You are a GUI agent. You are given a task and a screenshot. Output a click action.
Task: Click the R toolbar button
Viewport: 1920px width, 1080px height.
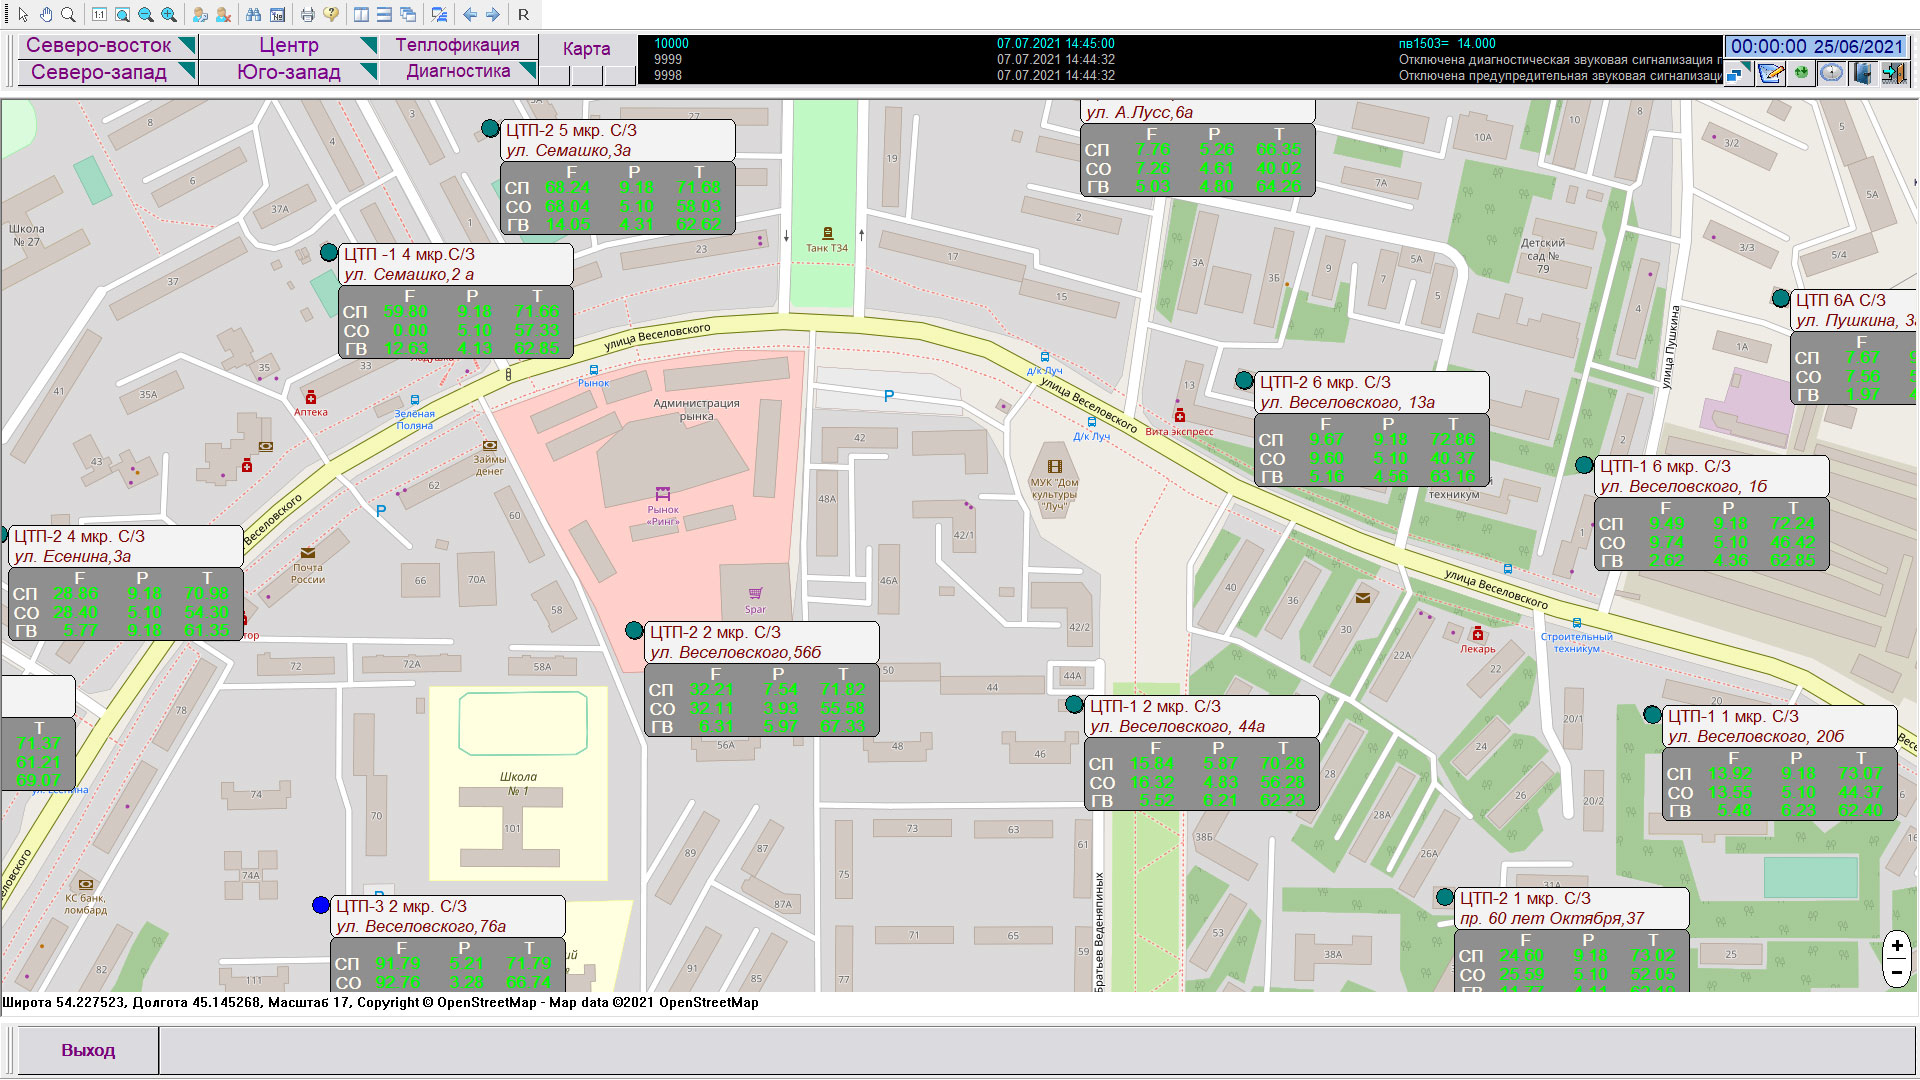pyautogui.click(x=523, y=15)
